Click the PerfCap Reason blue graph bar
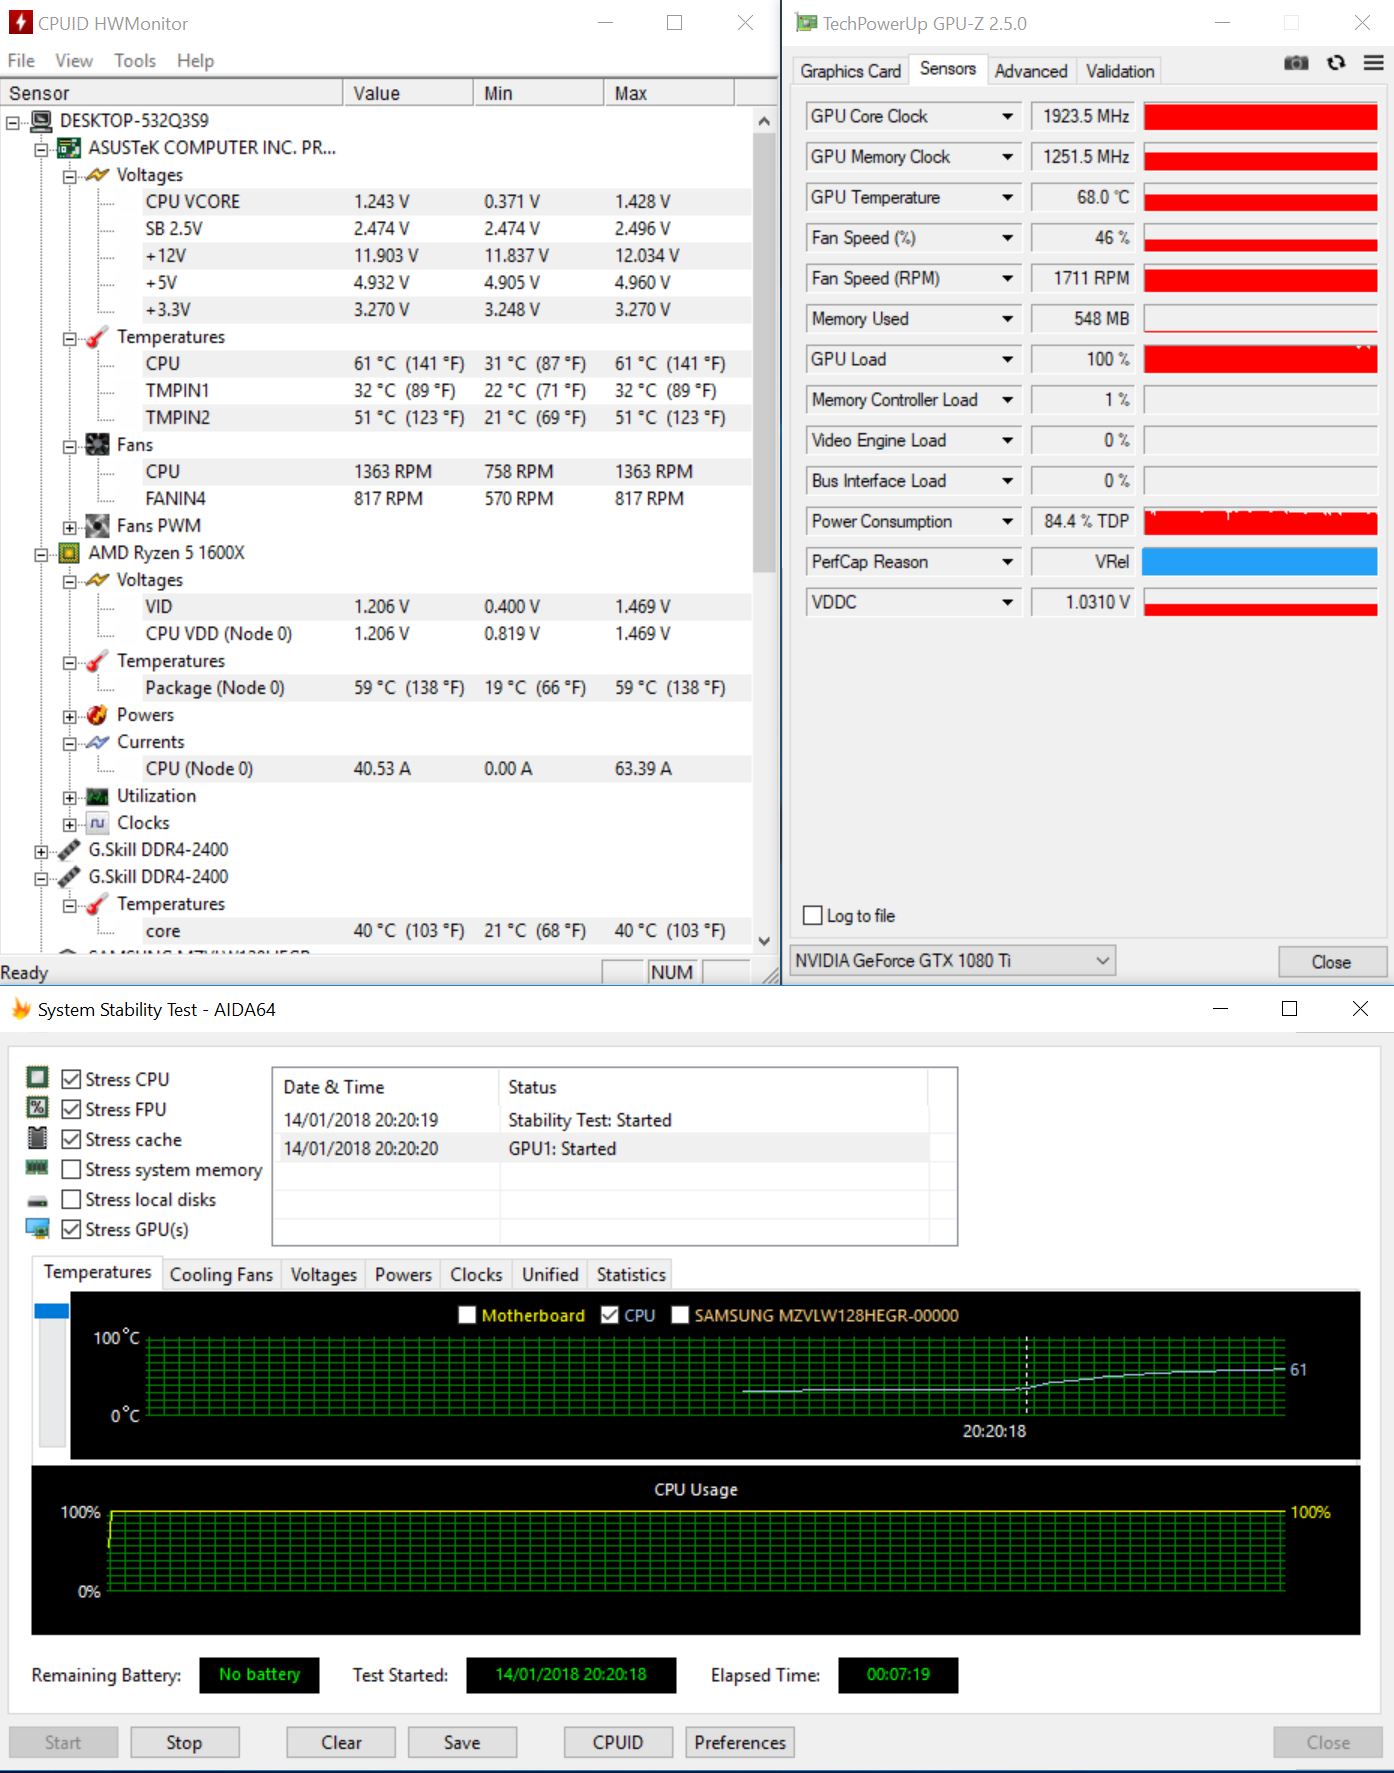Image resolution: width=1394 pixels, height=1773 pixels. tap(1261, 562)
